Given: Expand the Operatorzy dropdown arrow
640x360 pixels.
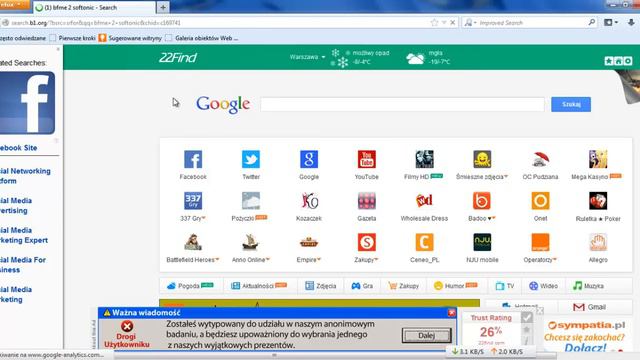Looking at the screenshot, I should click(x=555, y=260).
